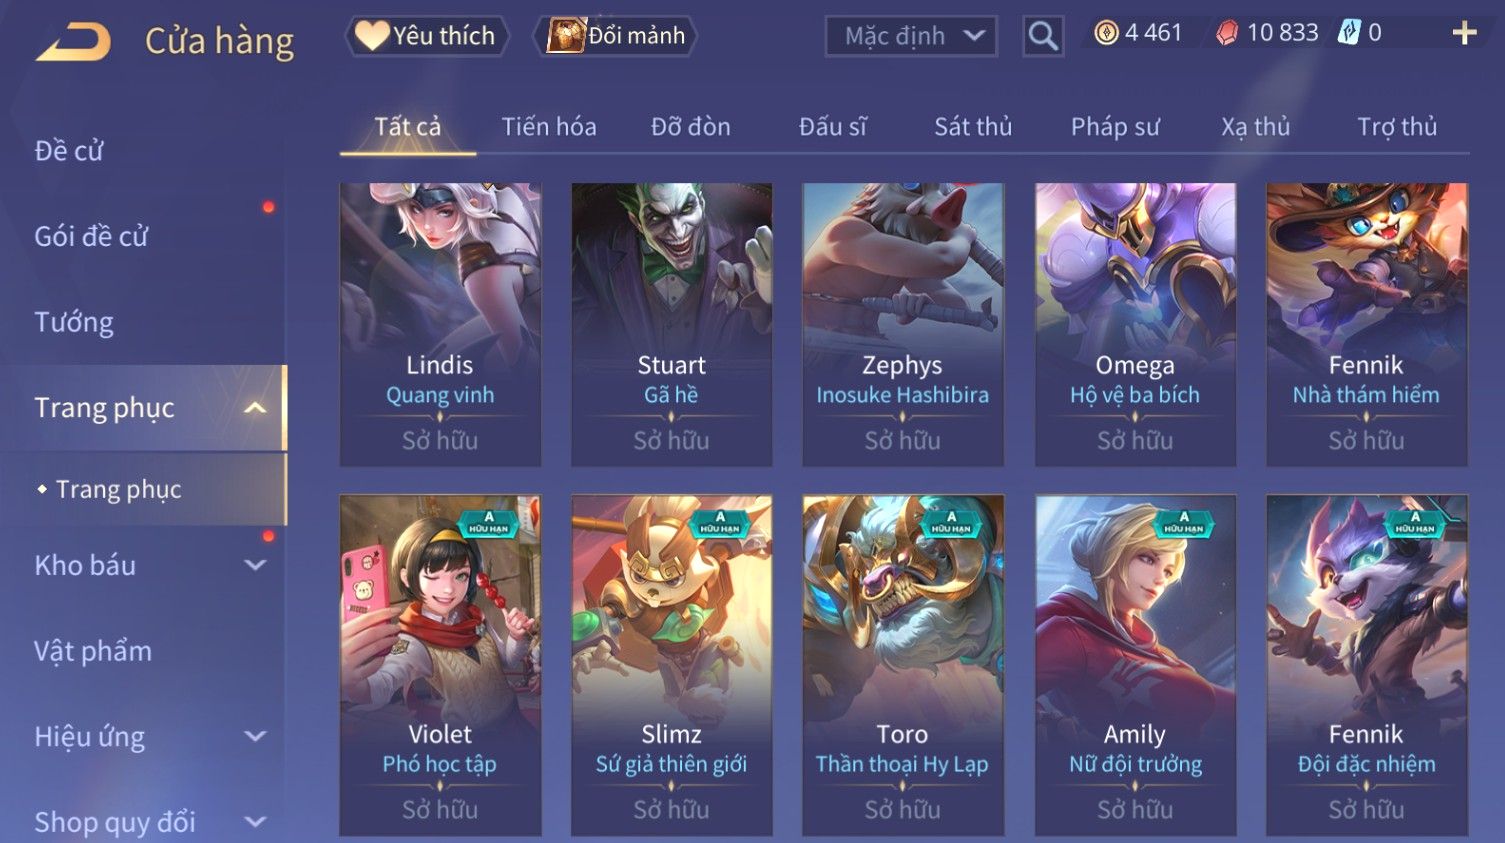Open Yêu thích heart favorites
Viewport: 1505px width, 843px height.
[427, 36]
